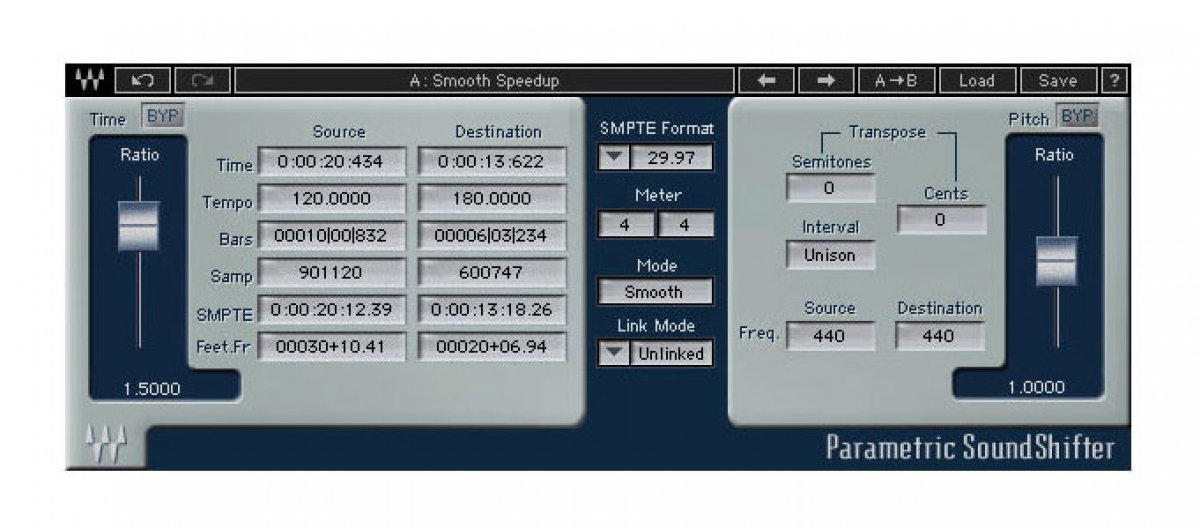Click the Source SMPTE field 0:00:20:12.39
The width and height of the screenshot is (1200, 529).
[332, 310]
